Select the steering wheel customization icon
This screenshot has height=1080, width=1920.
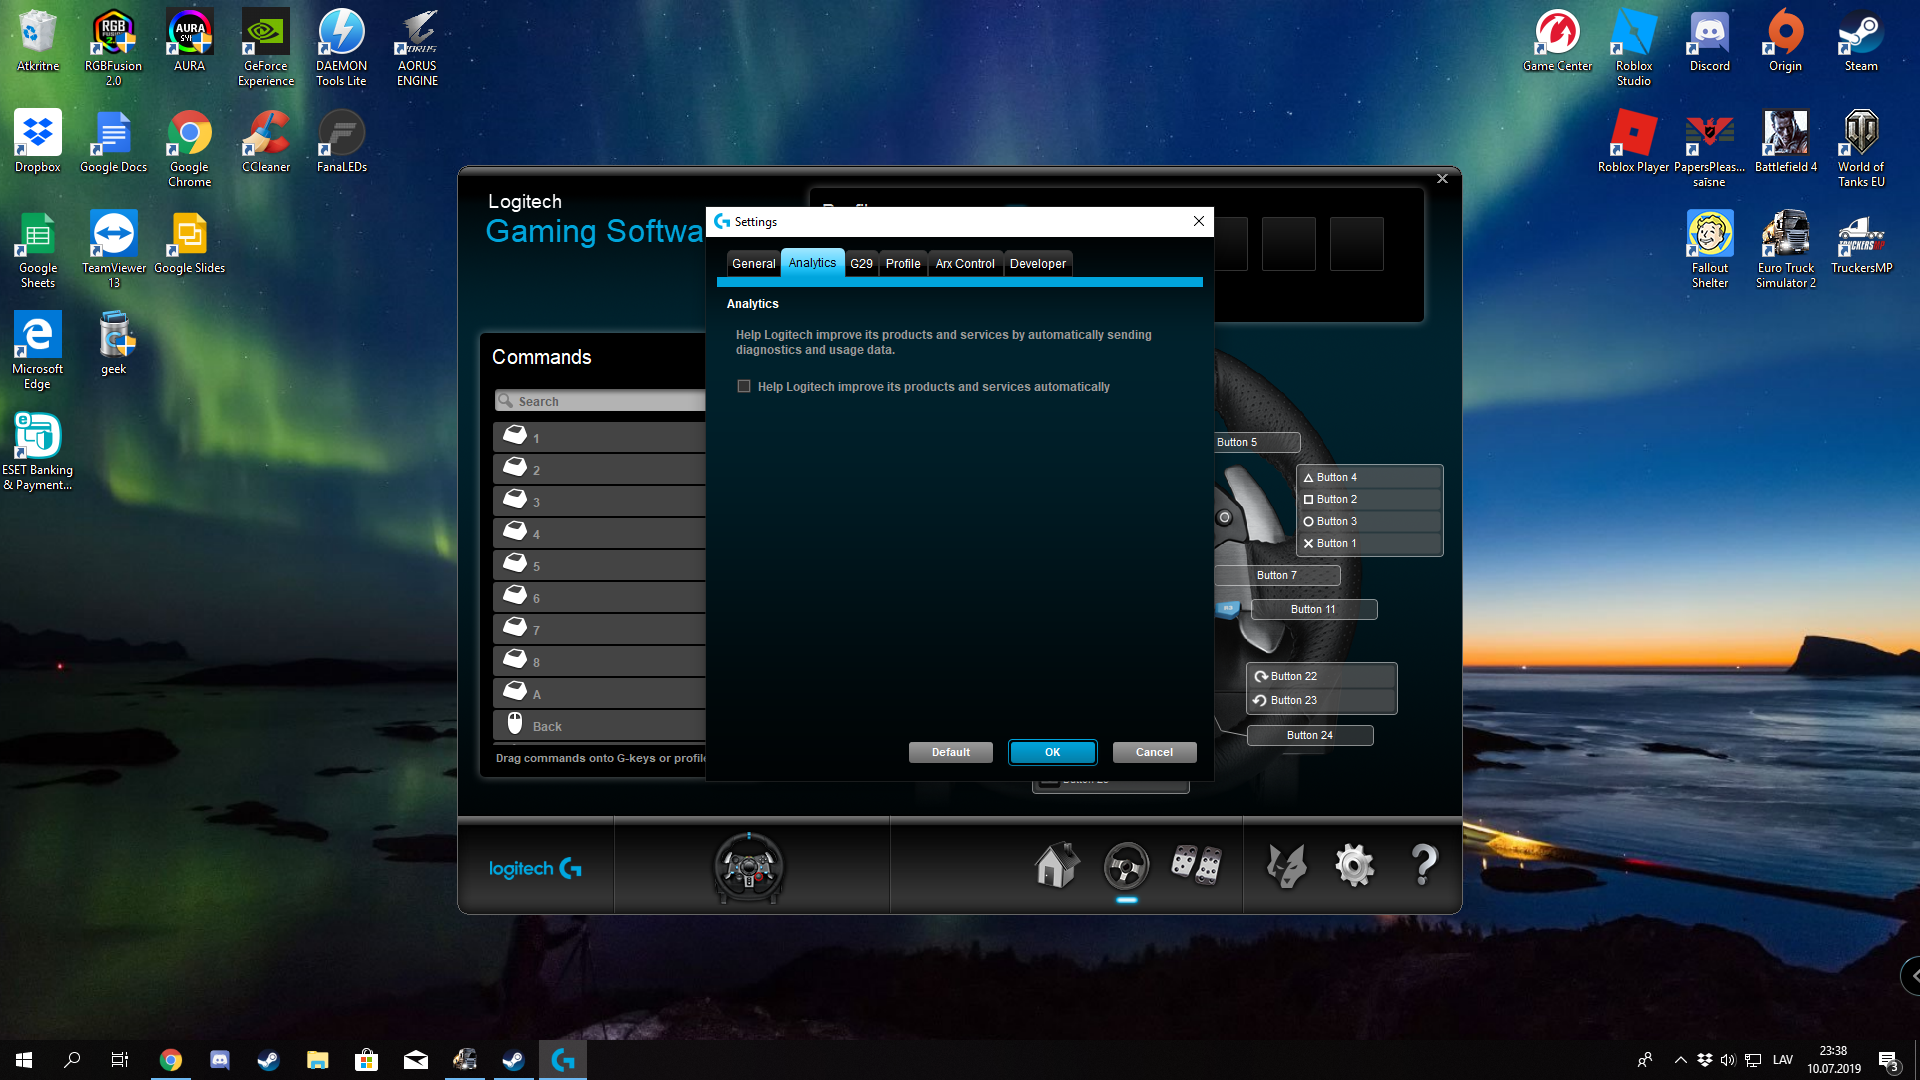coord(1126,866)
